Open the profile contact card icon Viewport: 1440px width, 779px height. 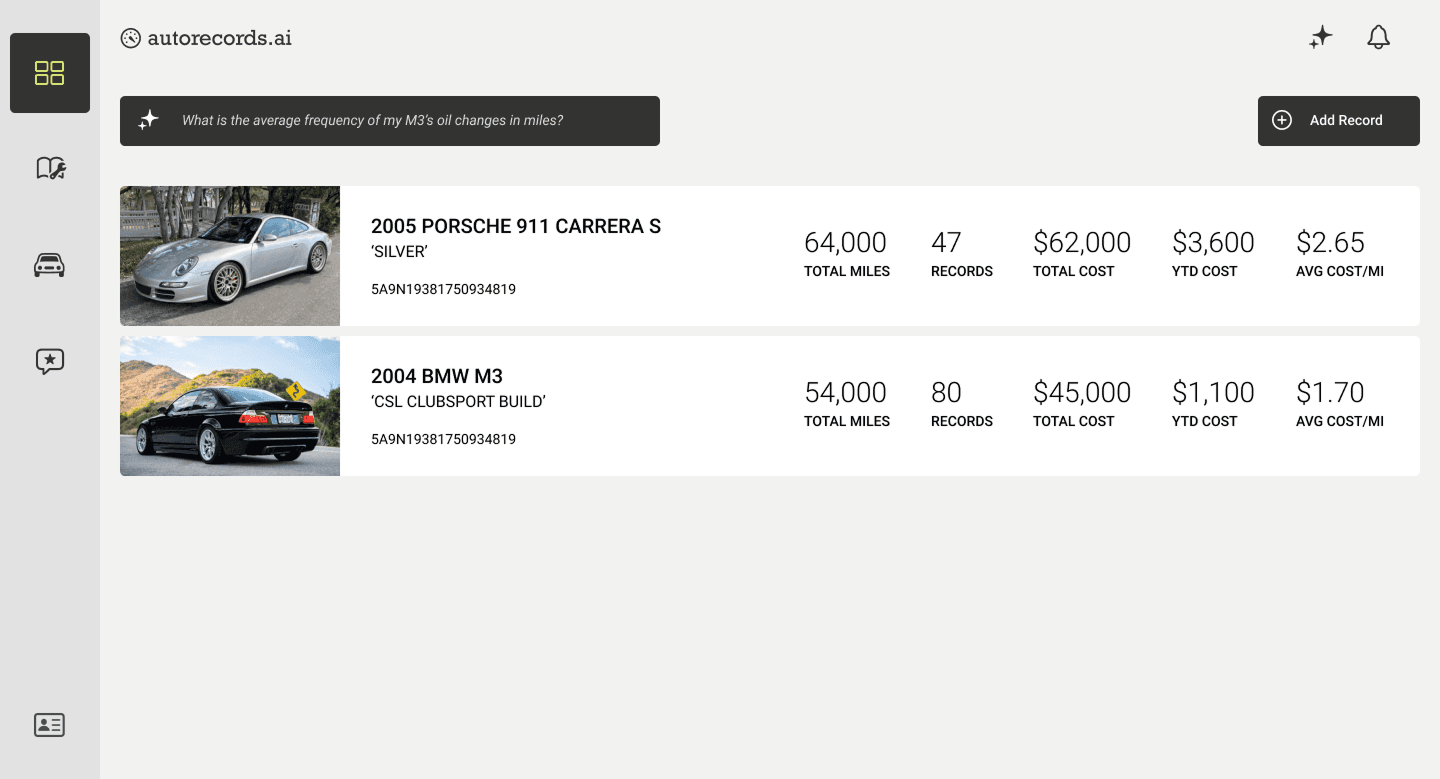pos(49,725)
